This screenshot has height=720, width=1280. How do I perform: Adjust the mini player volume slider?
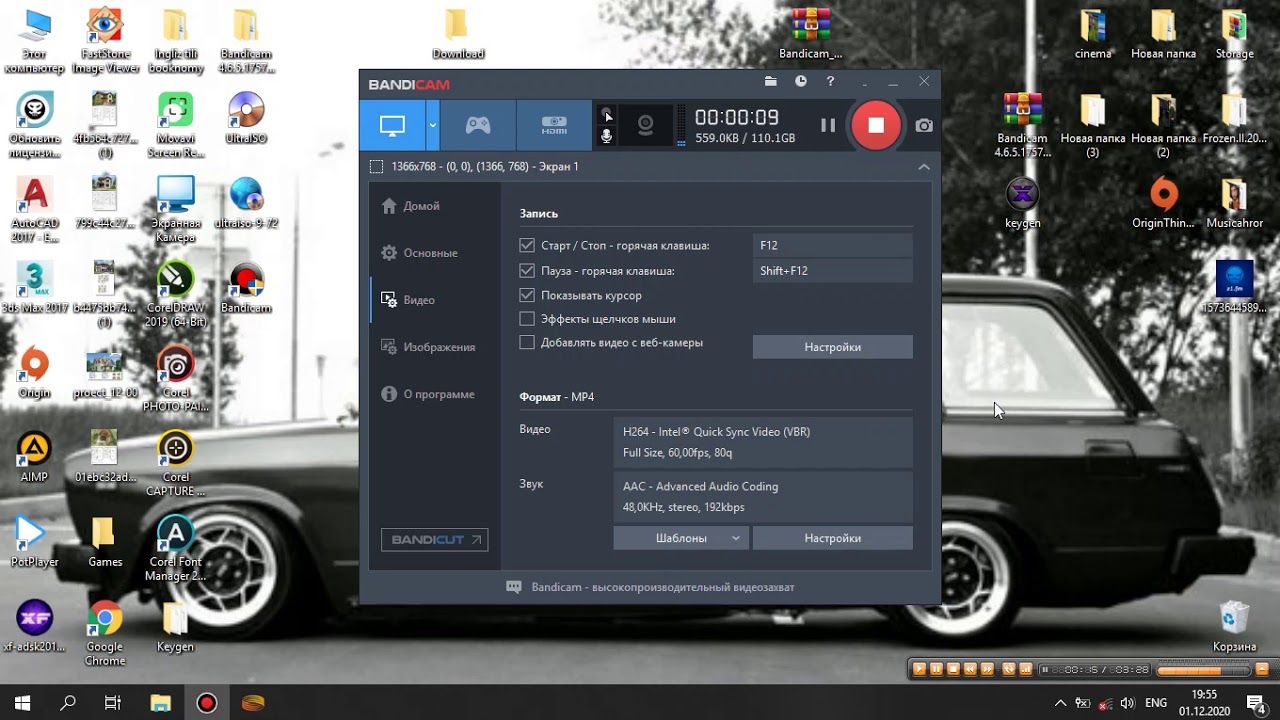[1203, 670]
